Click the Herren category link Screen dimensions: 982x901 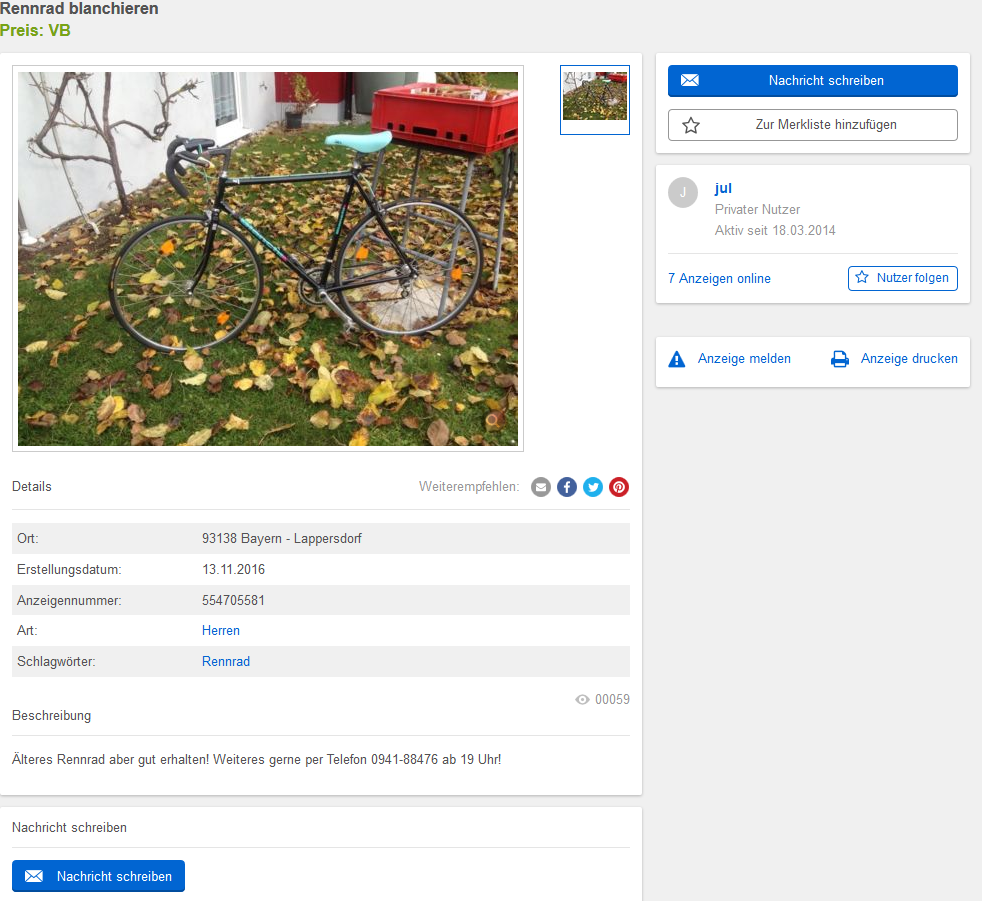(x=221, y=631)
